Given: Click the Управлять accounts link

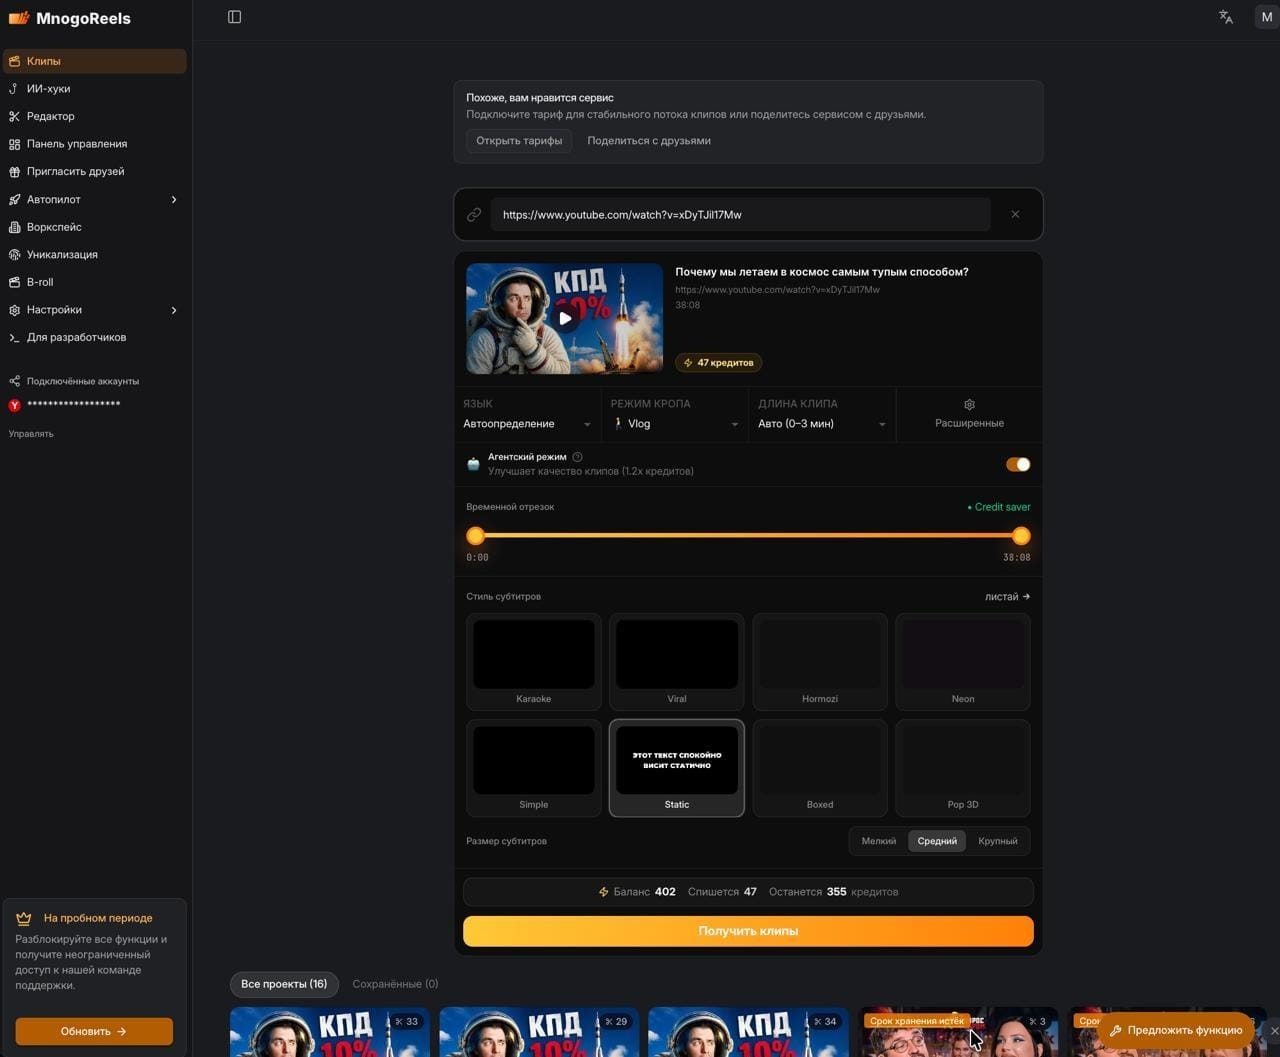Looking at the screenshot, I should click(31, 434).
